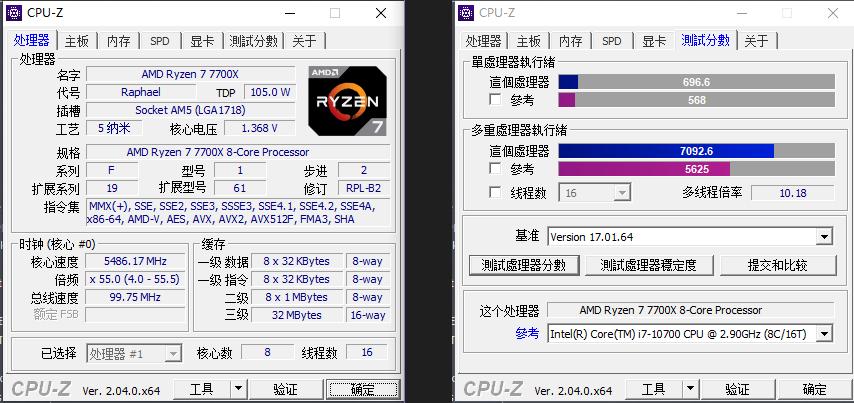Click the TDP value 105.0 W
The height and width of the screenshot is (403, 854).
click(270, 92)
